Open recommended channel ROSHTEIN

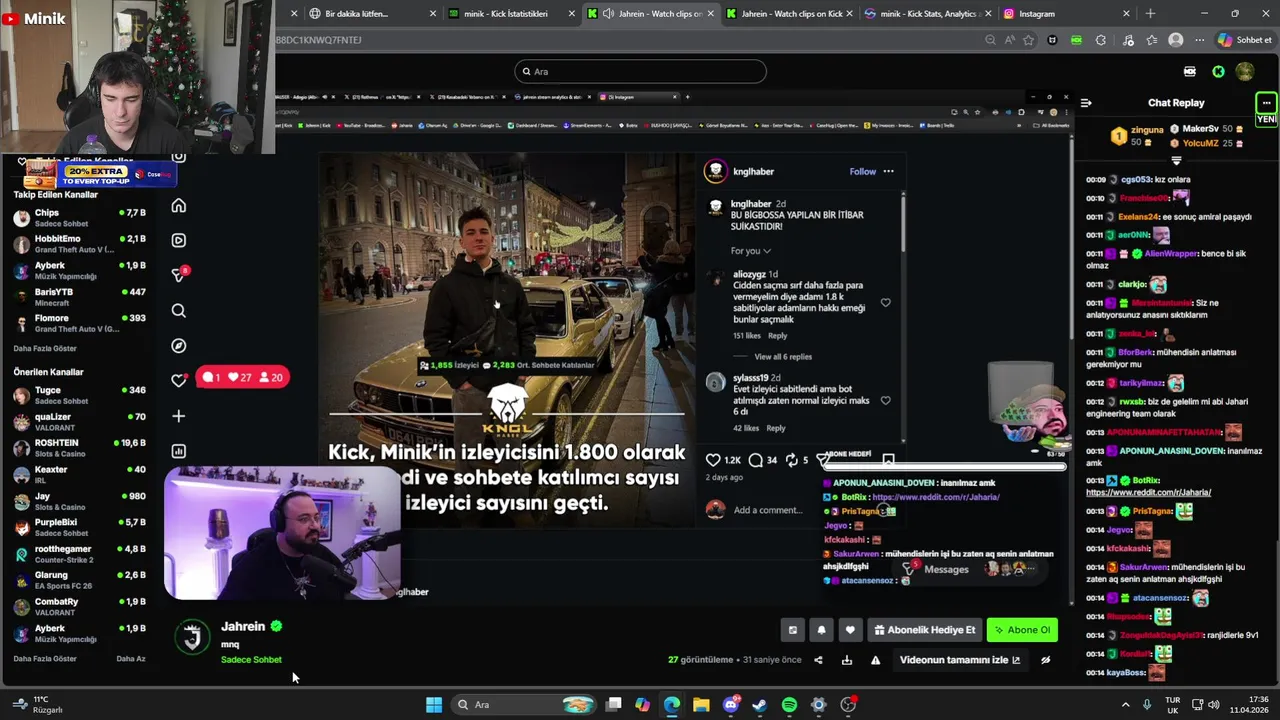[80, 447]
